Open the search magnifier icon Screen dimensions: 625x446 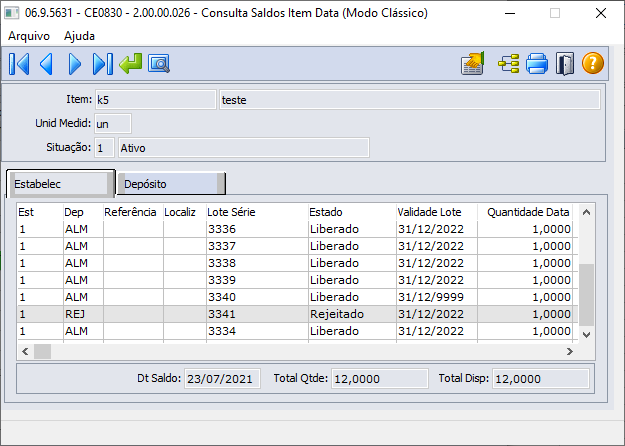(x=159, y=64)
